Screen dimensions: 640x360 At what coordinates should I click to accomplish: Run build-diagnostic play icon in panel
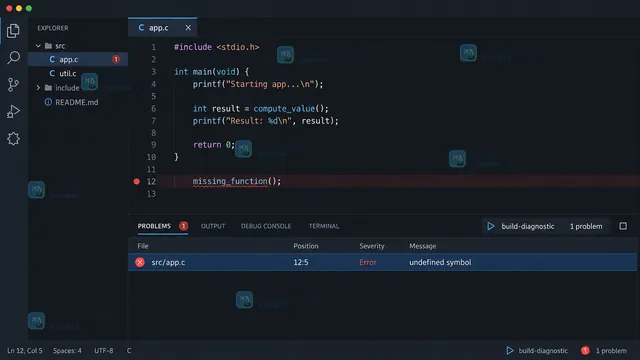(x=491, y=226)
